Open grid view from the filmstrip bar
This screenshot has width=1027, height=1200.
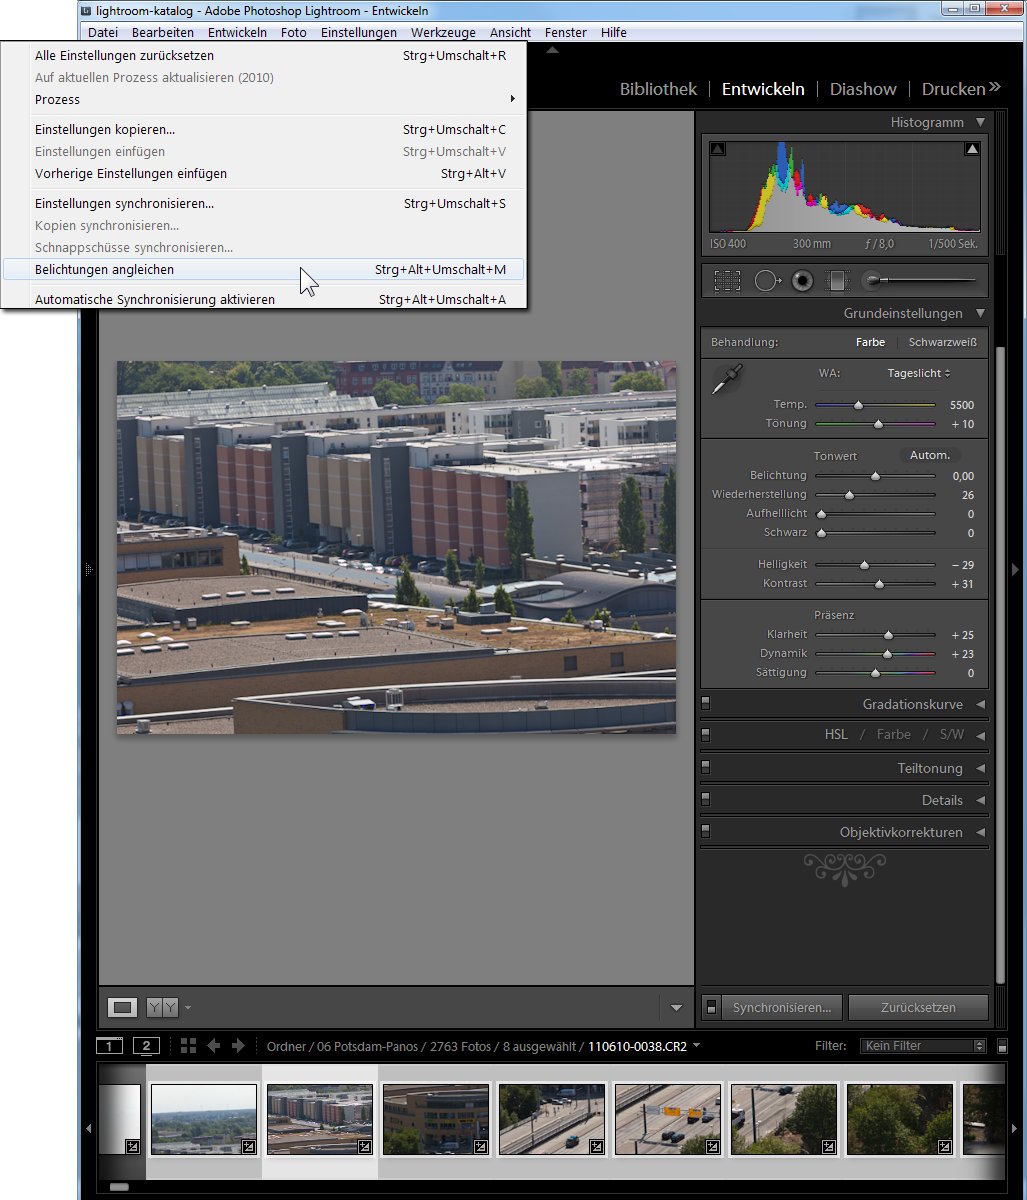(x=188, y=1046)
